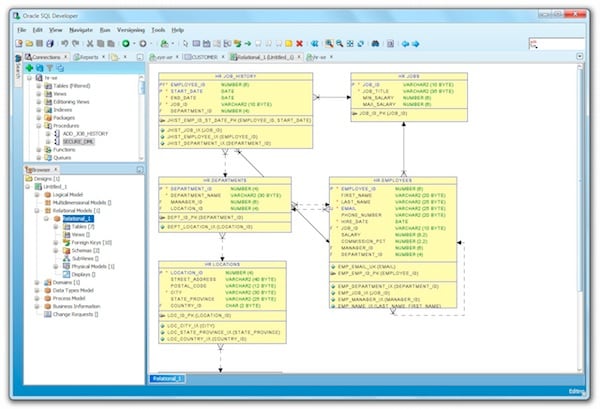This screenshot has width=600, height=409.
Task: Click the Fit Screen icon
Action: (350, 44)
